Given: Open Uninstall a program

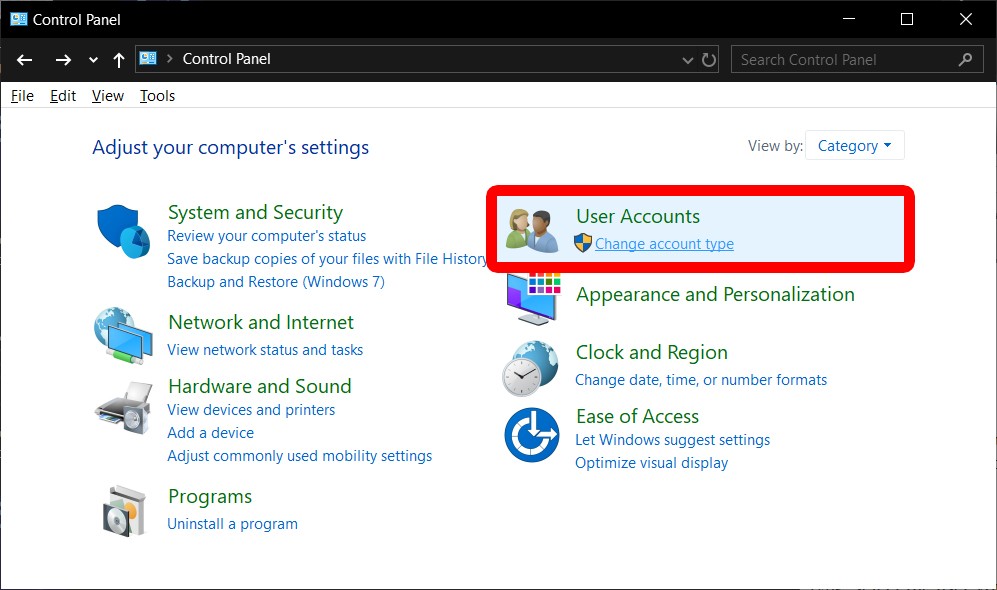Looking at the screenshot, I should click(232, 523).
